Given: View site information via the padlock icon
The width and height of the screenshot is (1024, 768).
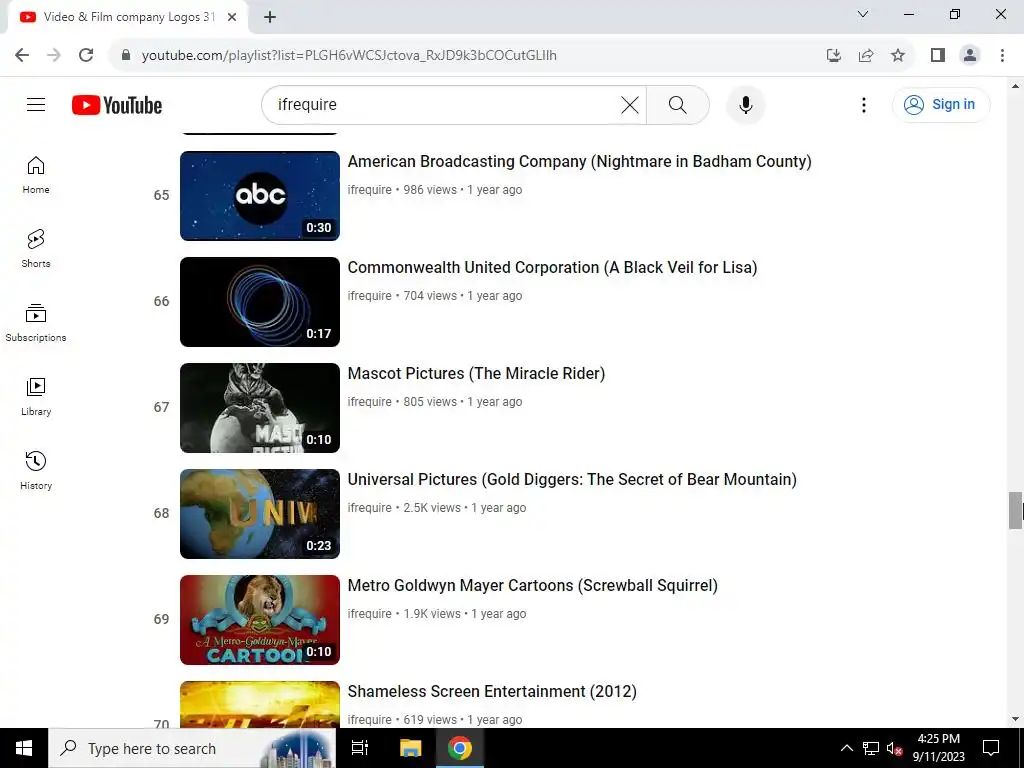Looking at the screenshot, I should (x=126, y=55).
